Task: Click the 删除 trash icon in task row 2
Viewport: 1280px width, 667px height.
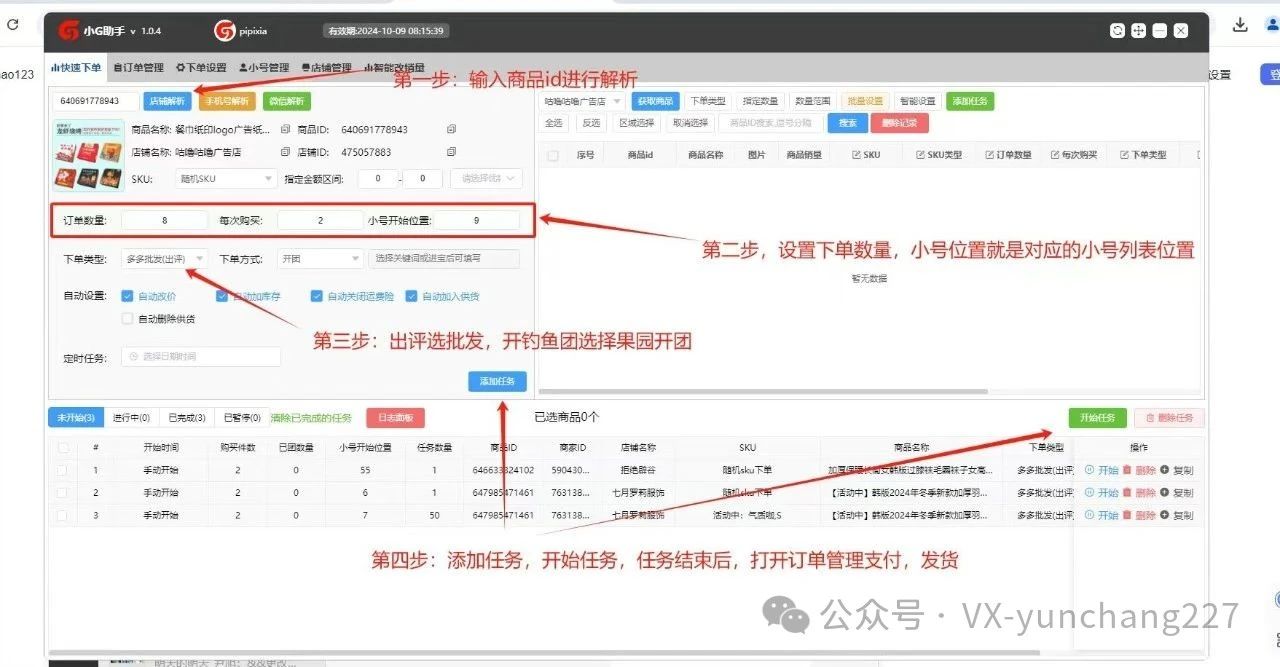Action: 1127,493
